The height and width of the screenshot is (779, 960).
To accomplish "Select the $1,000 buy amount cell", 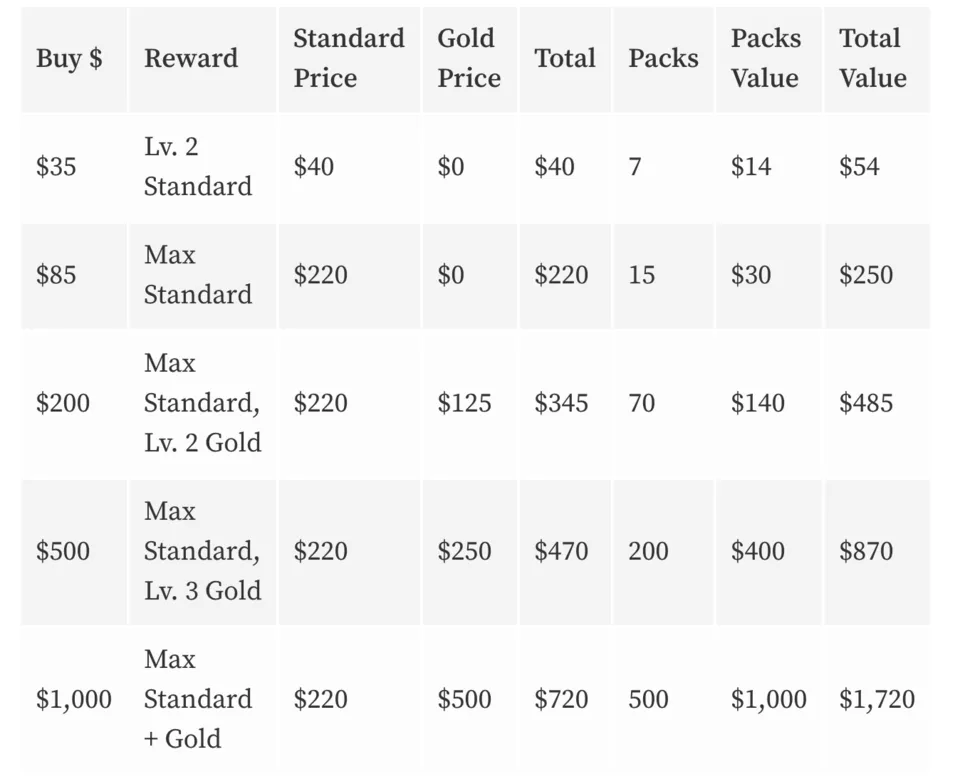I will [73, 699].
